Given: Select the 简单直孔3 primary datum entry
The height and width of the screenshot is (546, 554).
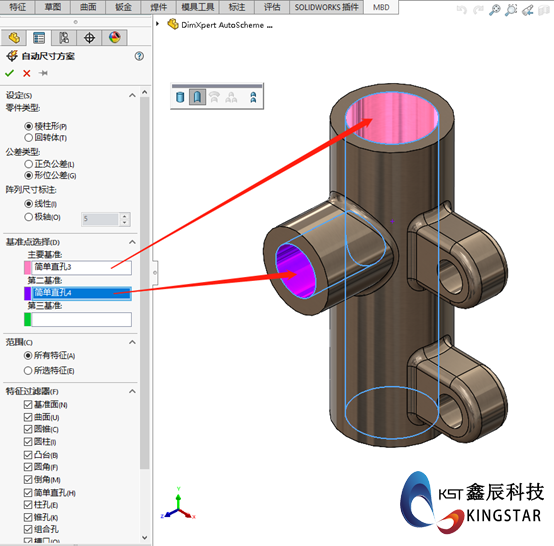Looking at the screenshot, I should [x=82, y=267].
